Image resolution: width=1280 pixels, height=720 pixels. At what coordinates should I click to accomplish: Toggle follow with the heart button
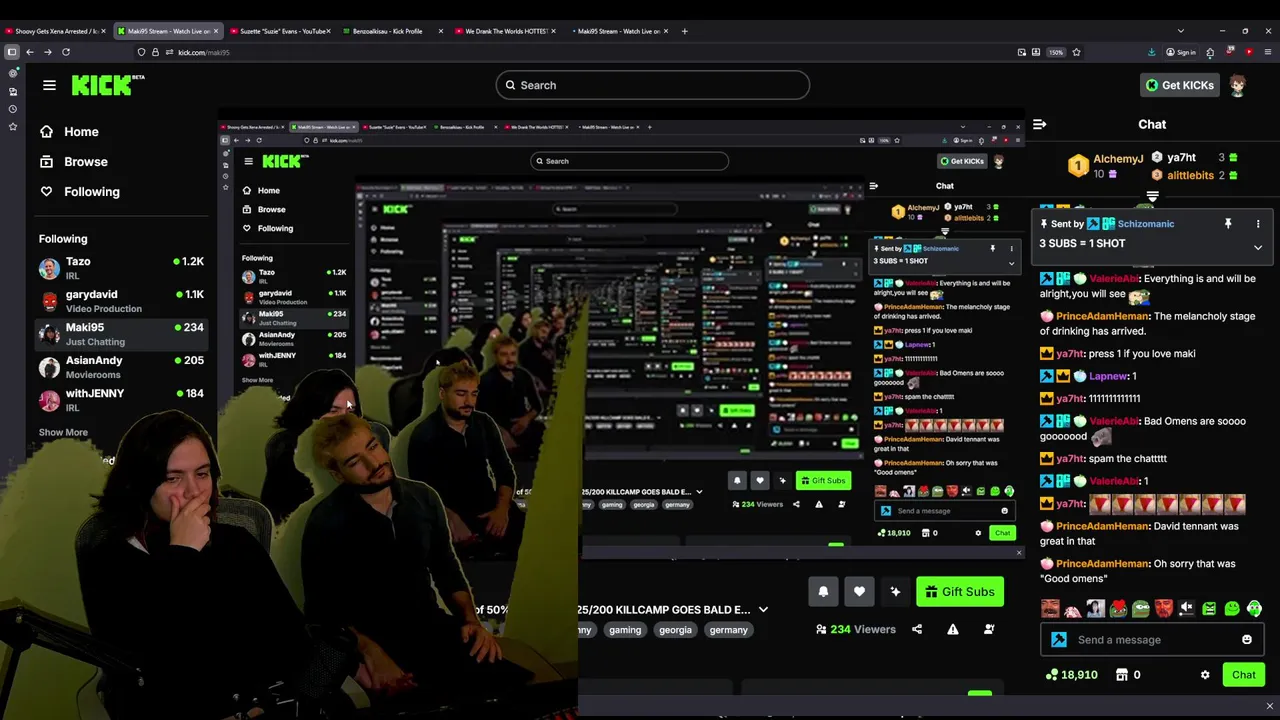(859, 591)
